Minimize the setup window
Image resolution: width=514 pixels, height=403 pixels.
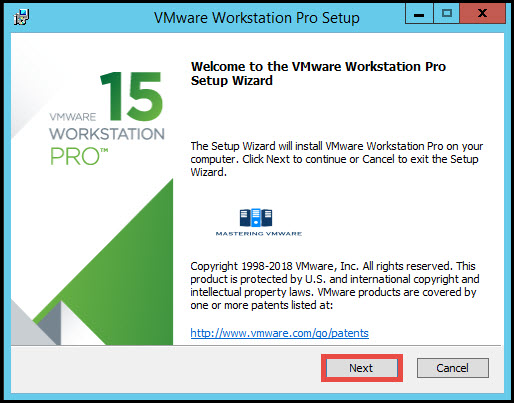(419, 14)
